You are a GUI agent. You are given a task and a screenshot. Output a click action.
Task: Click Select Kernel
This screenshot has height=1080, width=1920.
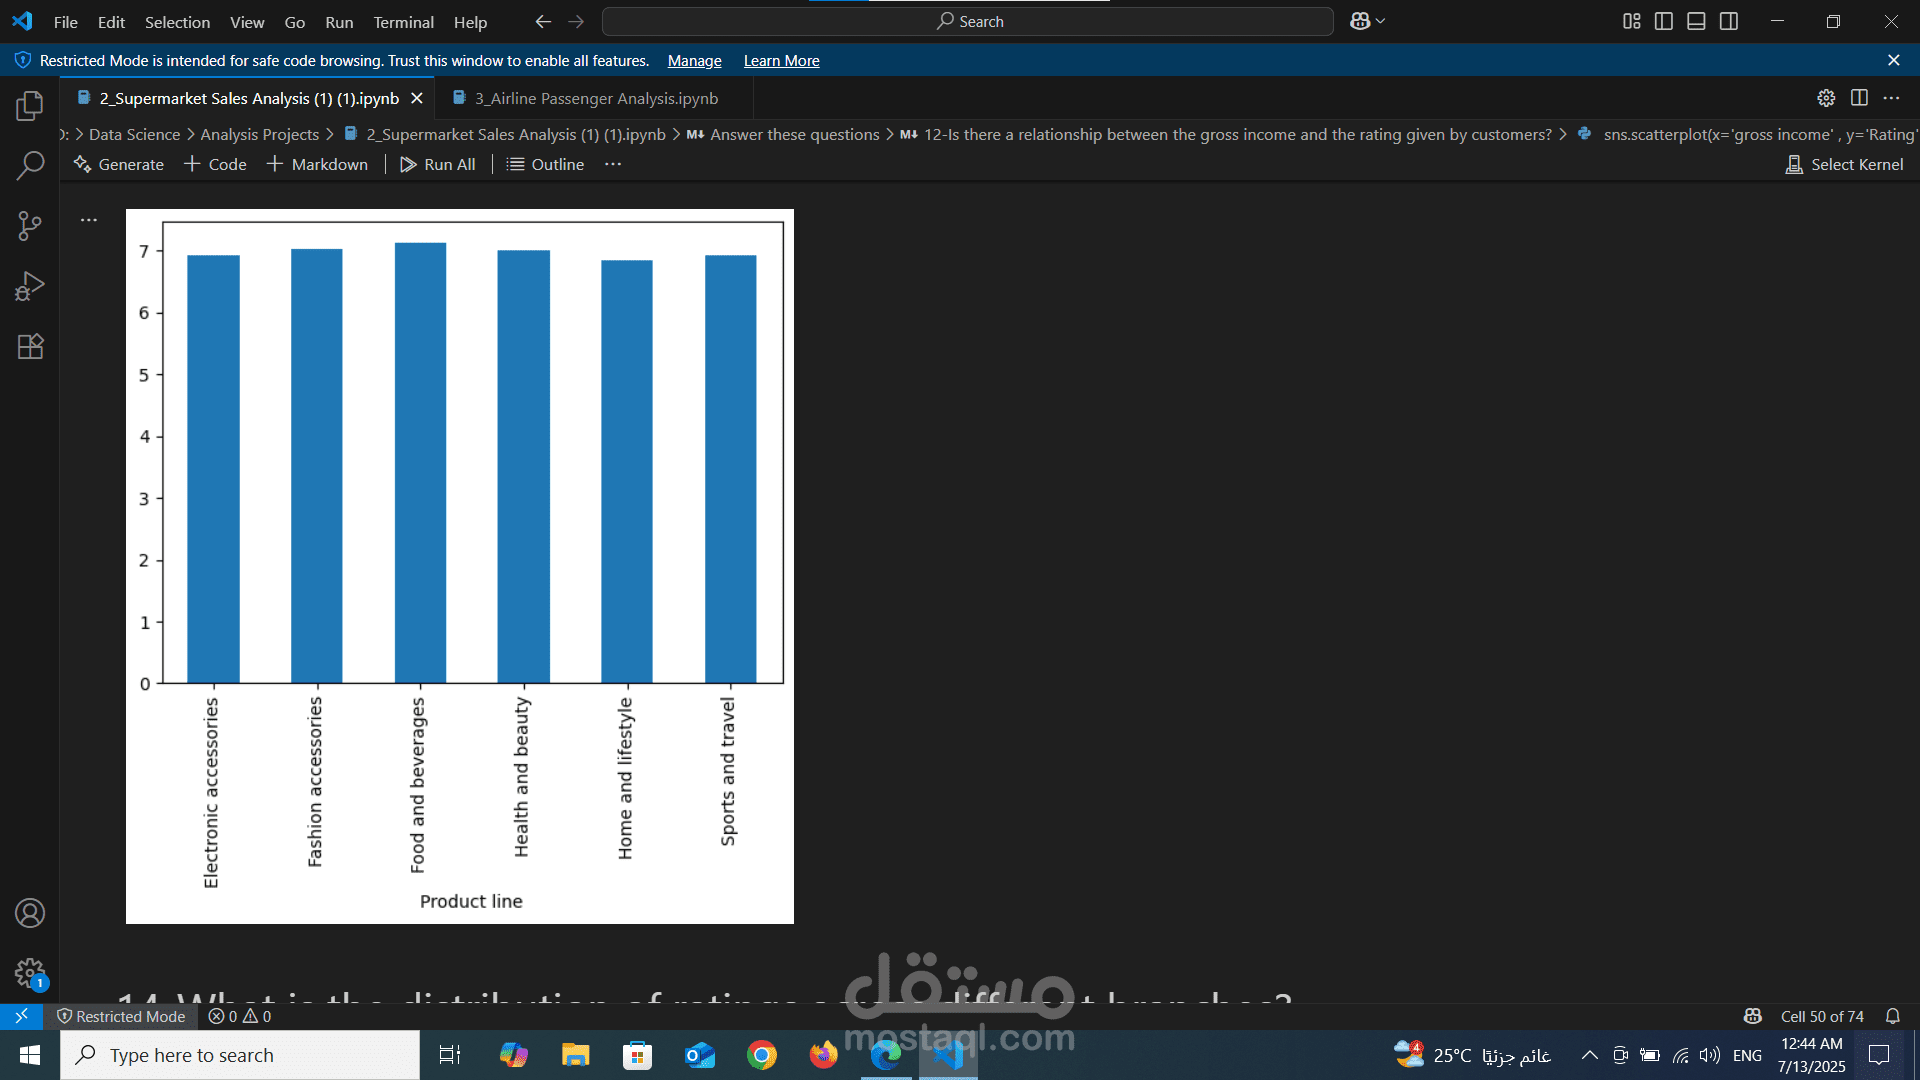[1845, 164]
